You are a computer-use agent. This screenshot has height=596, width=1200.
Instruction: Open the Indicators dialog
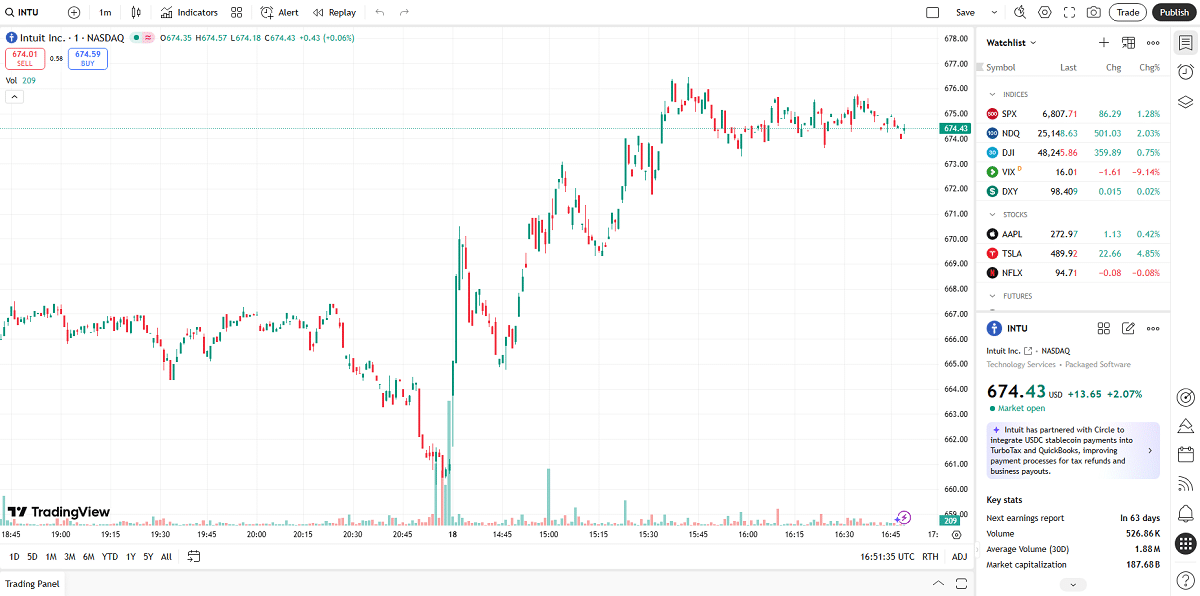point(189,13)
